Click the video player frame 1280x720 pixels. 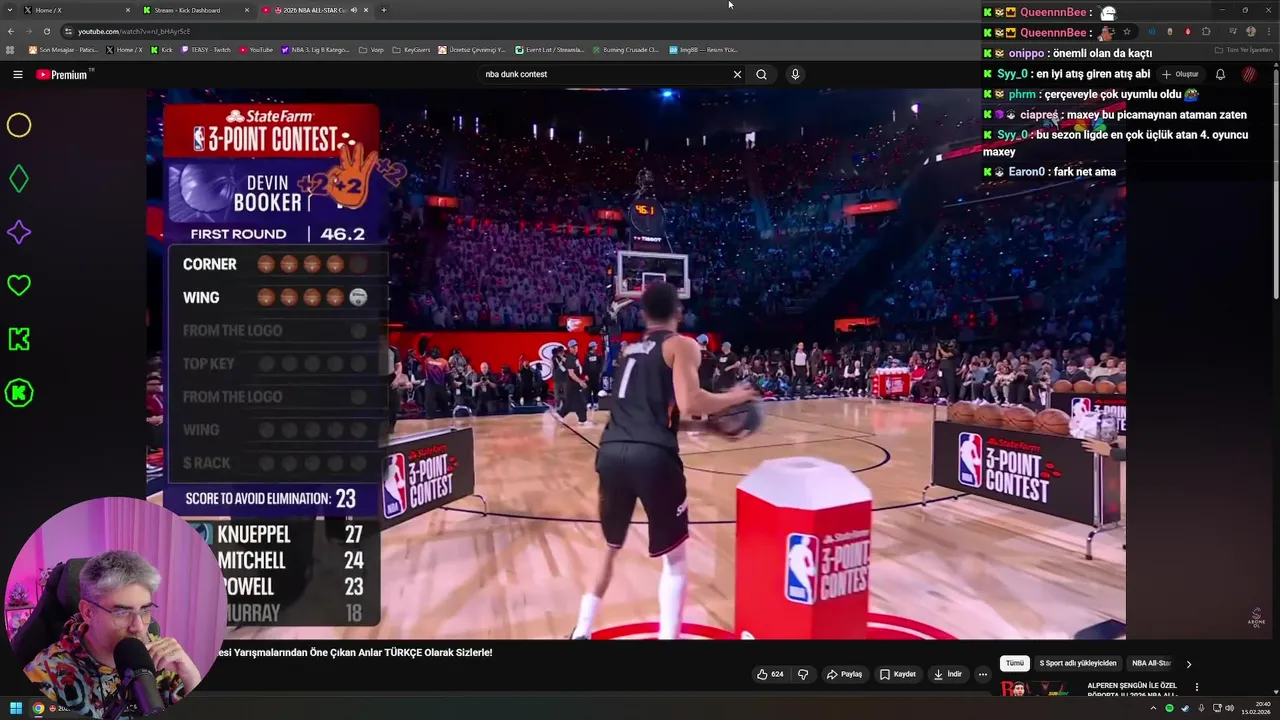(x=636, y=364)
